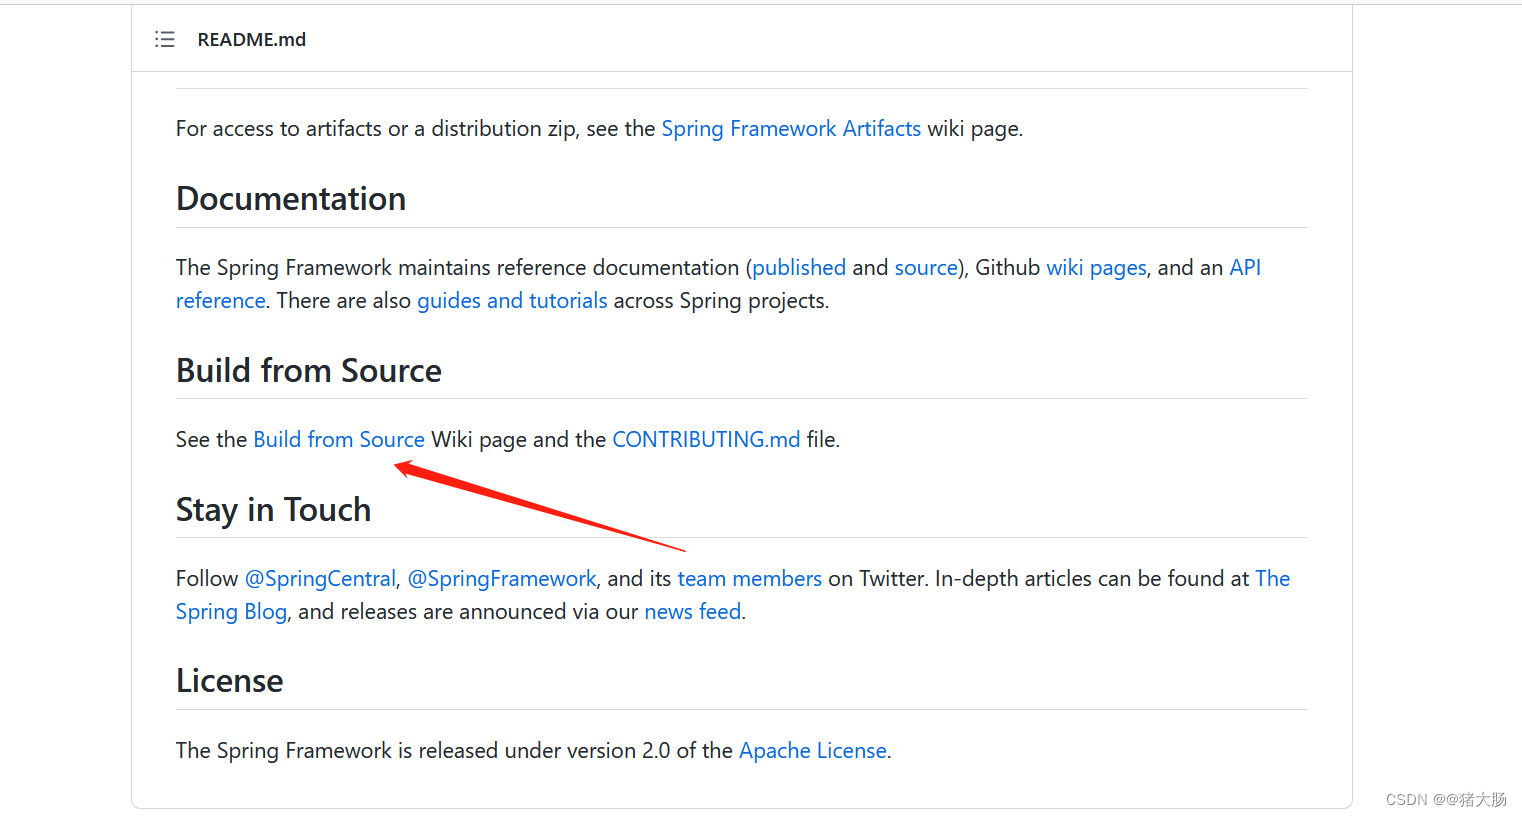The height and width of the screenshot is (817, 1522).
Task: Click the License heading
Action: 230,681
